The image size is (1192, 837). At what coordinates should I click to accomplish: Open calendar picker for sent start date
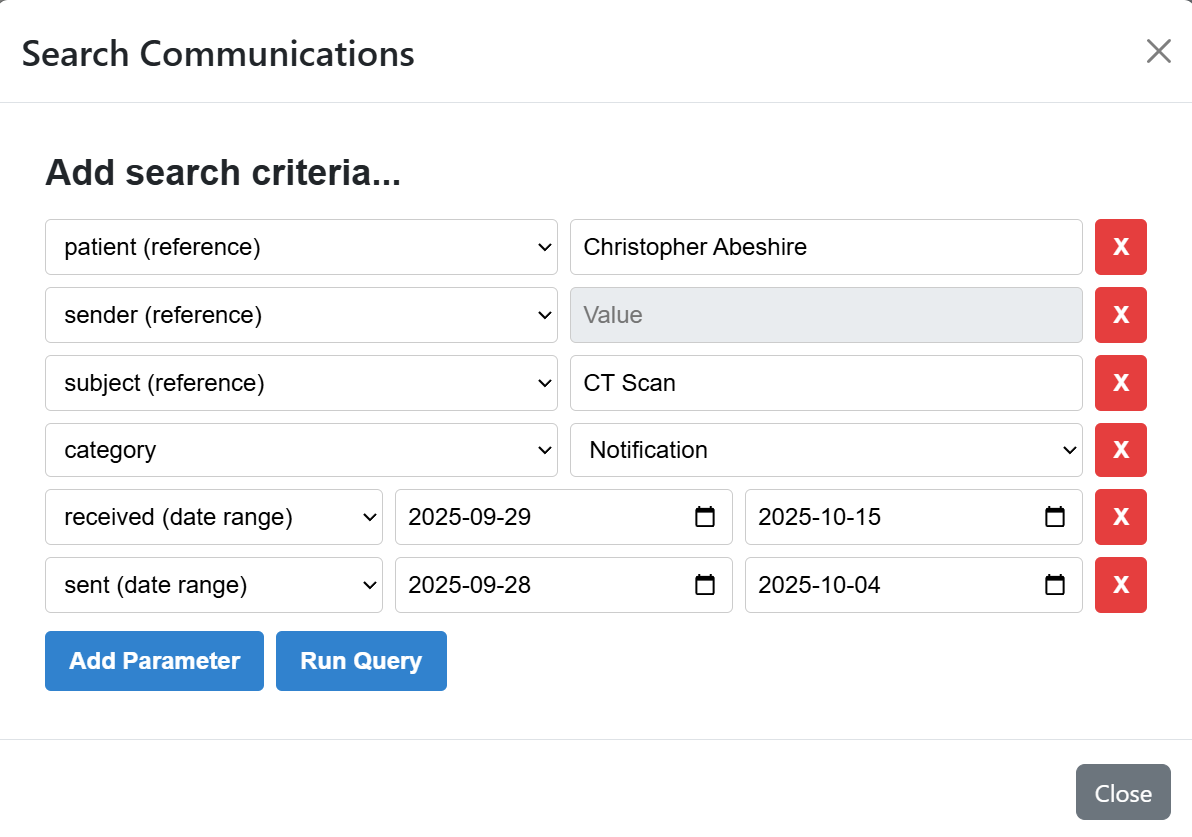[705, 585]
